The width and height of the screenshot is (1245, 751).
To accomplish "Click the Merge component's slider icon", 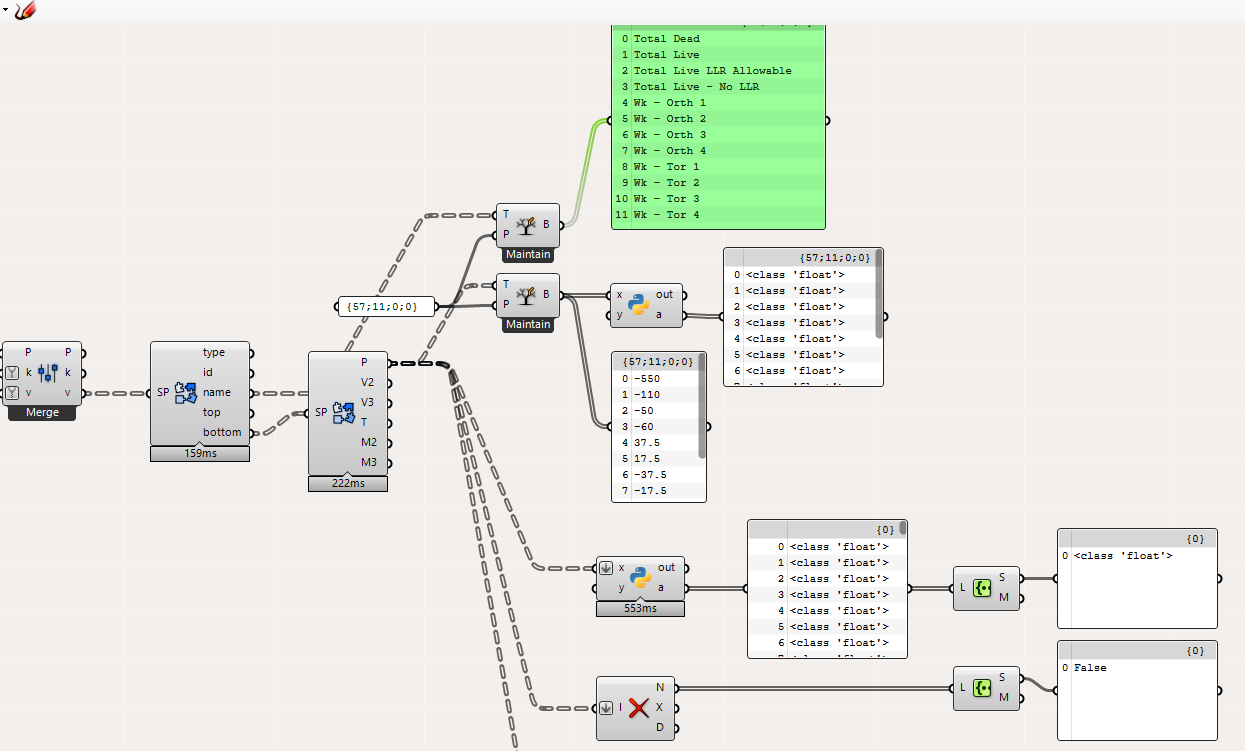I will (x=48, y=373).
